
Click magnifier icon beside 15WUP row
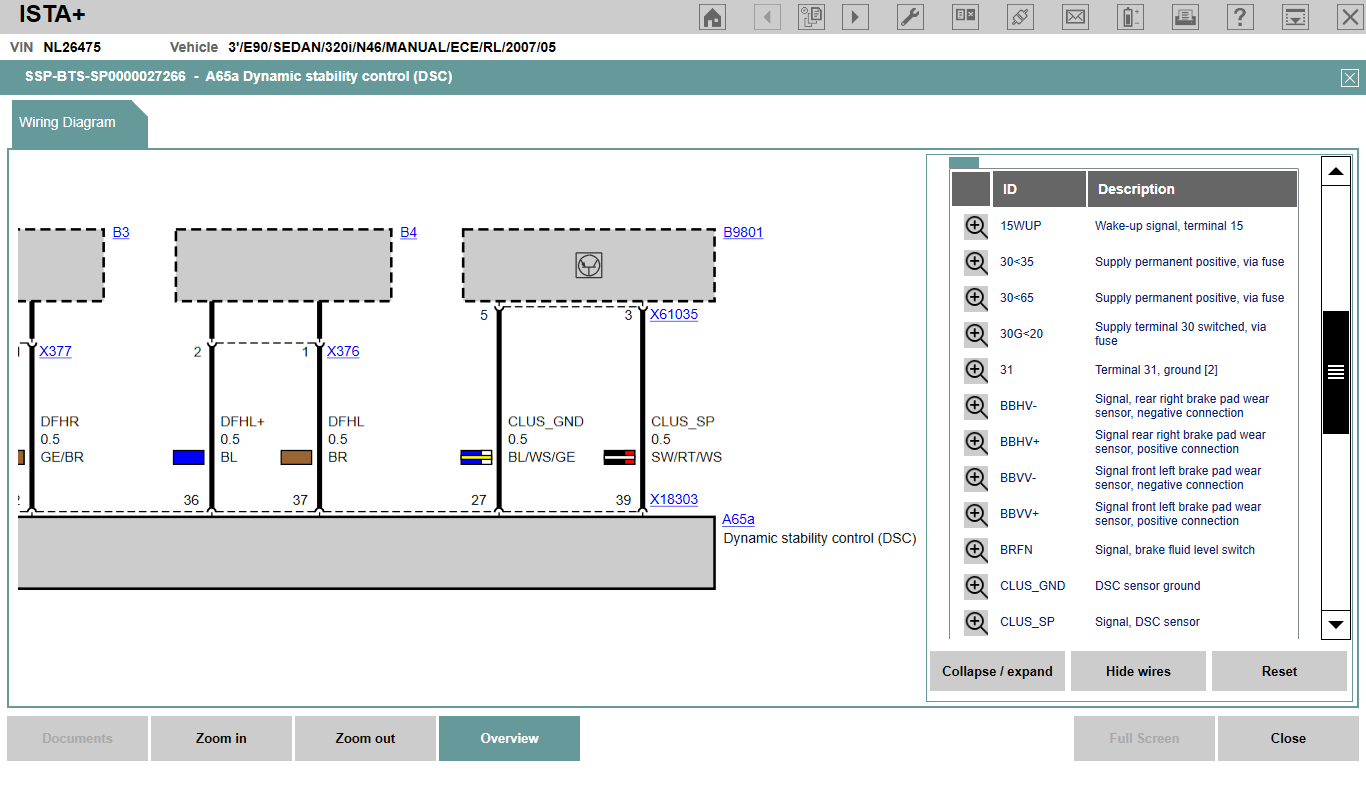coord(976,226)
